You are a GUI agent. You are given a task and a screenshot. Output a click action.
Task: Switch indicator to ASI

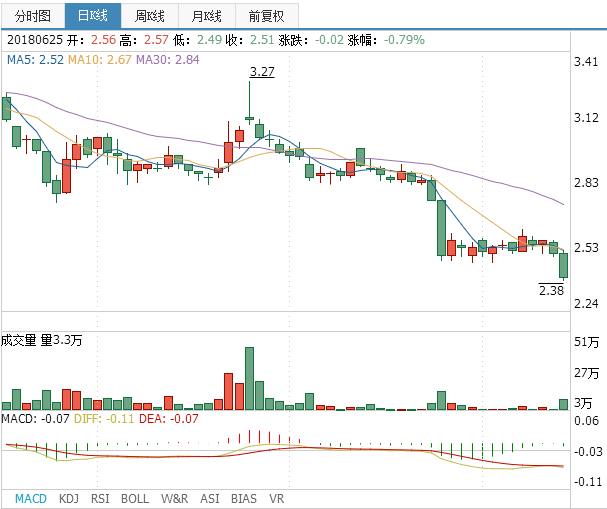pyautogui.click(x=209, y=498)
